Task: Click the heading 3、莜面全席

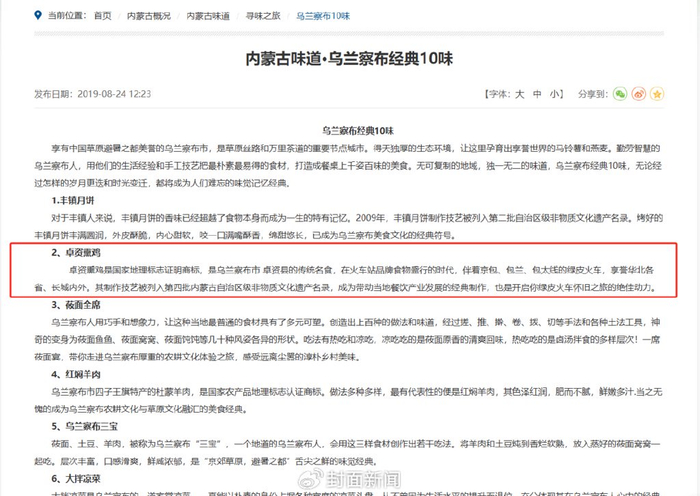Action: click(76, 305)
